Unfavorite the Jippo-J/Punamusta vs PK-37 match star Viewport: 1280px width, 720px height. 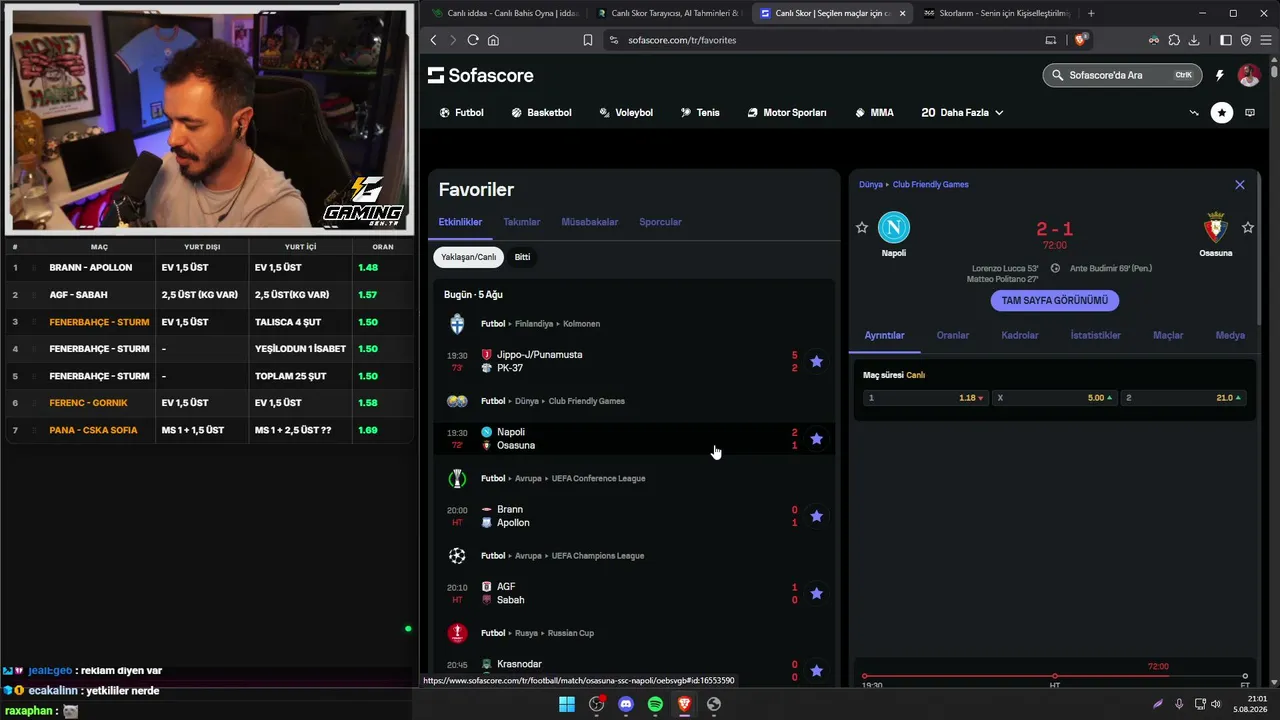coord(816,361)
